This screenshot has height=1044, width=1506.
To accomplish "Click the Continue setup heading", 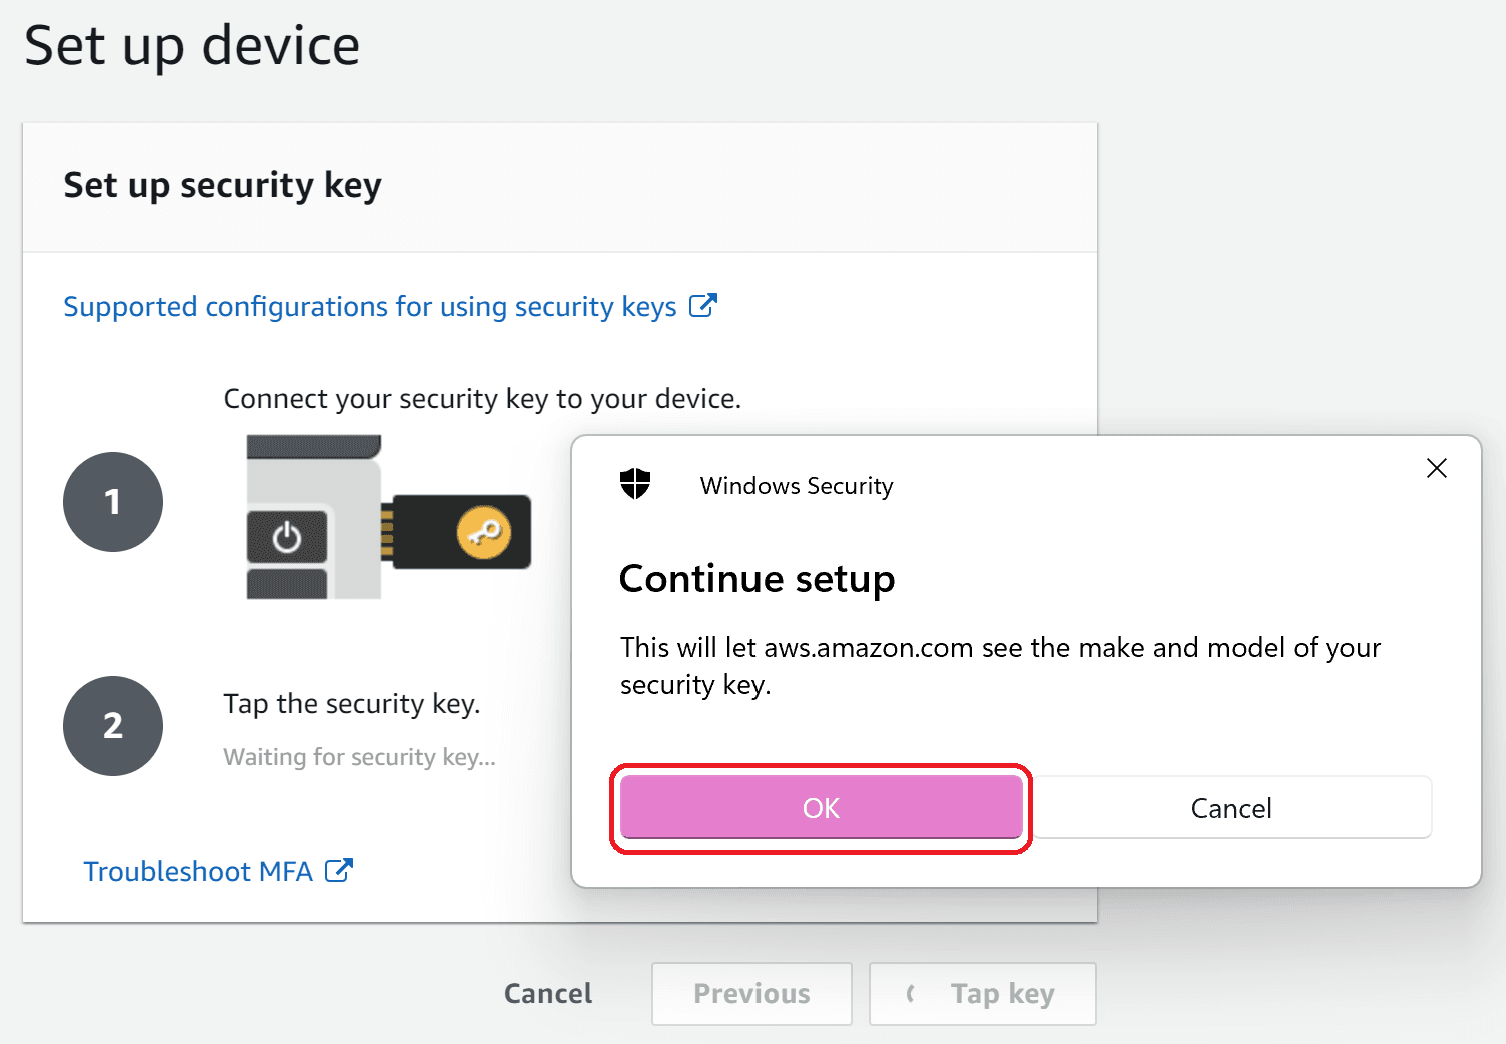I will click(x=757, y=579).
